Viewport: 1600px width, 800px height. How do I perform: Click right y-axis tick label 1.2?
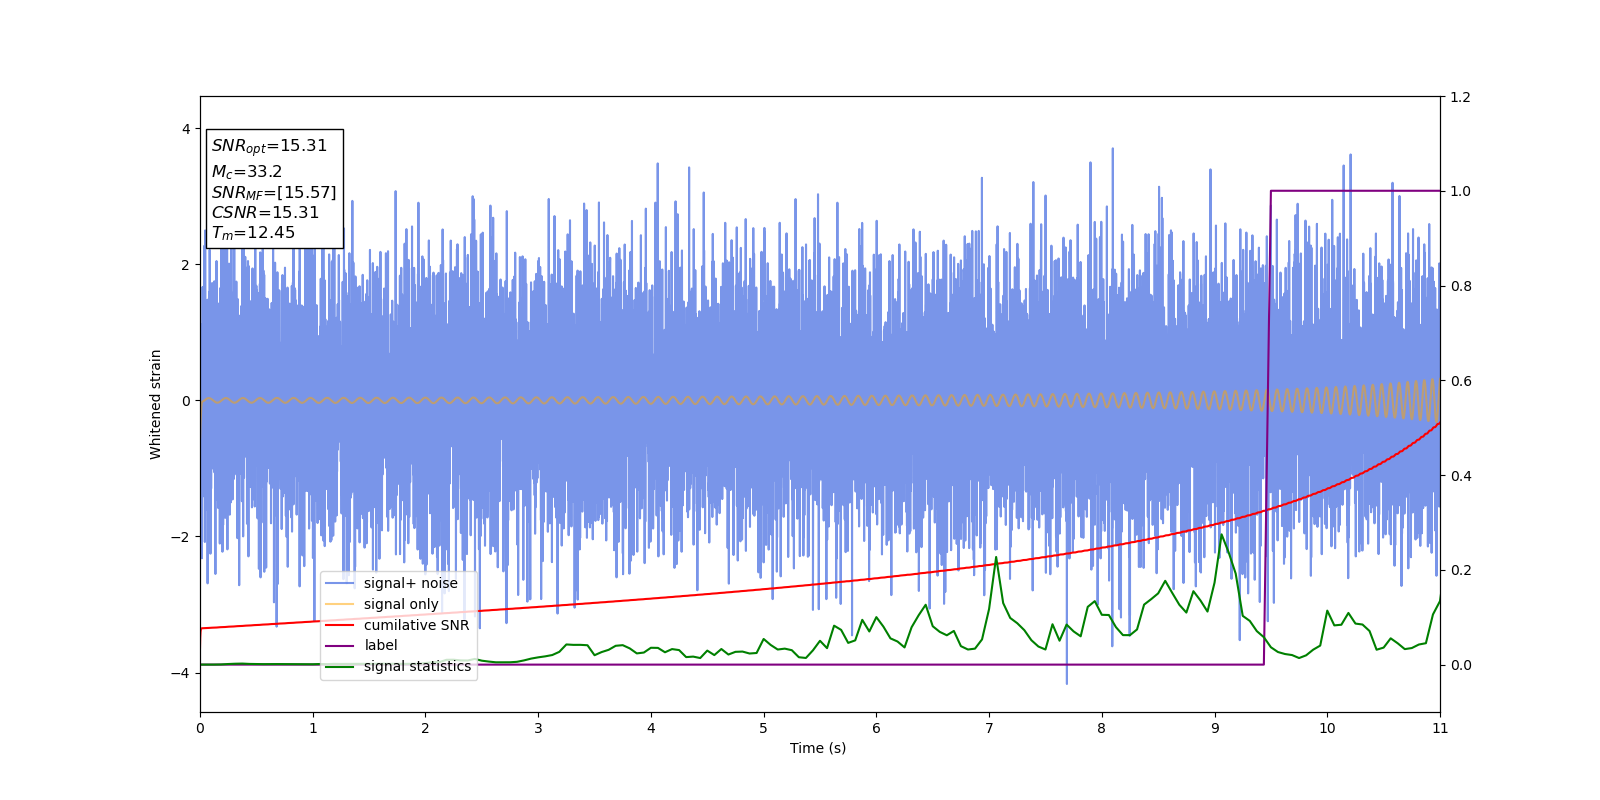pos(1460,97)
